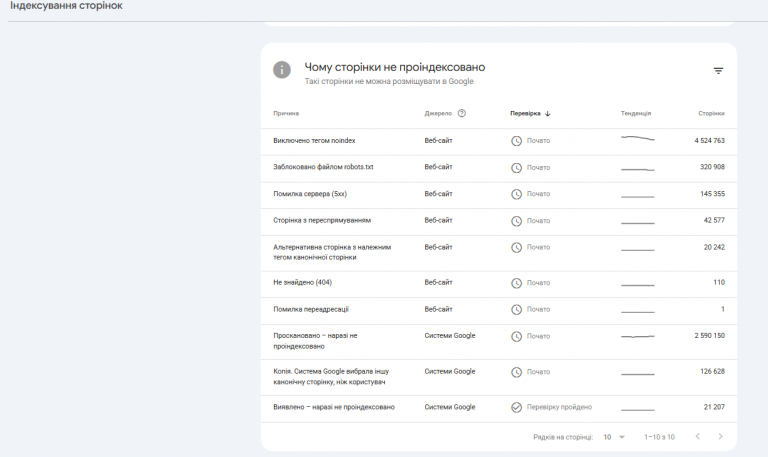
Task: Click clock status icon in robots.txt row
Action: tap(516, 168)
